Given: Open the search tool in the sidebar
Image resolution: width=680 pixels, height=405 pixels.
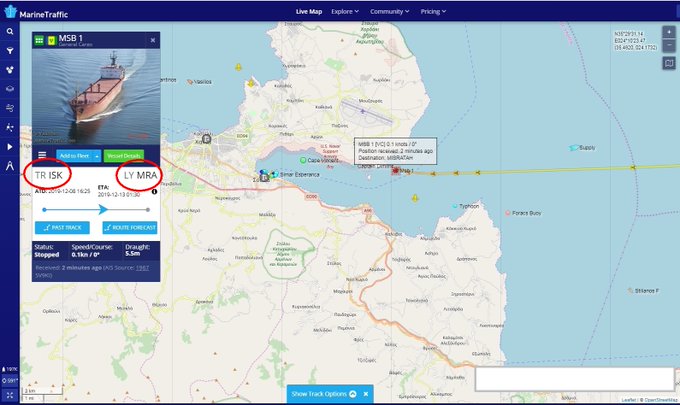Looking at the screenshot, I should [x=10, y=32].
